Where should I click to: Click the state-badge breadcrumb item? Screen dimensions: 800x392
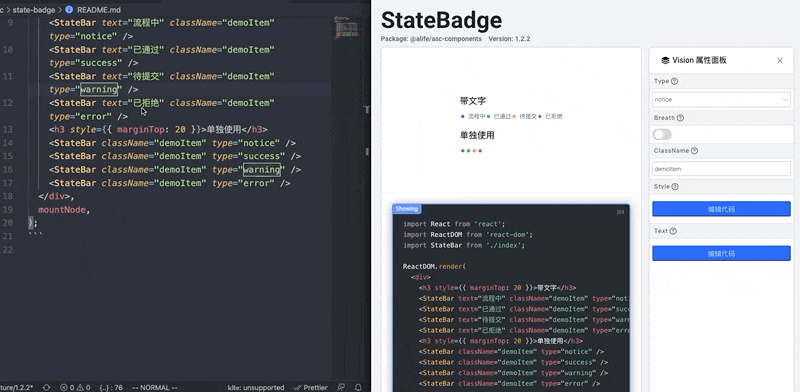[x=34, y=10]
